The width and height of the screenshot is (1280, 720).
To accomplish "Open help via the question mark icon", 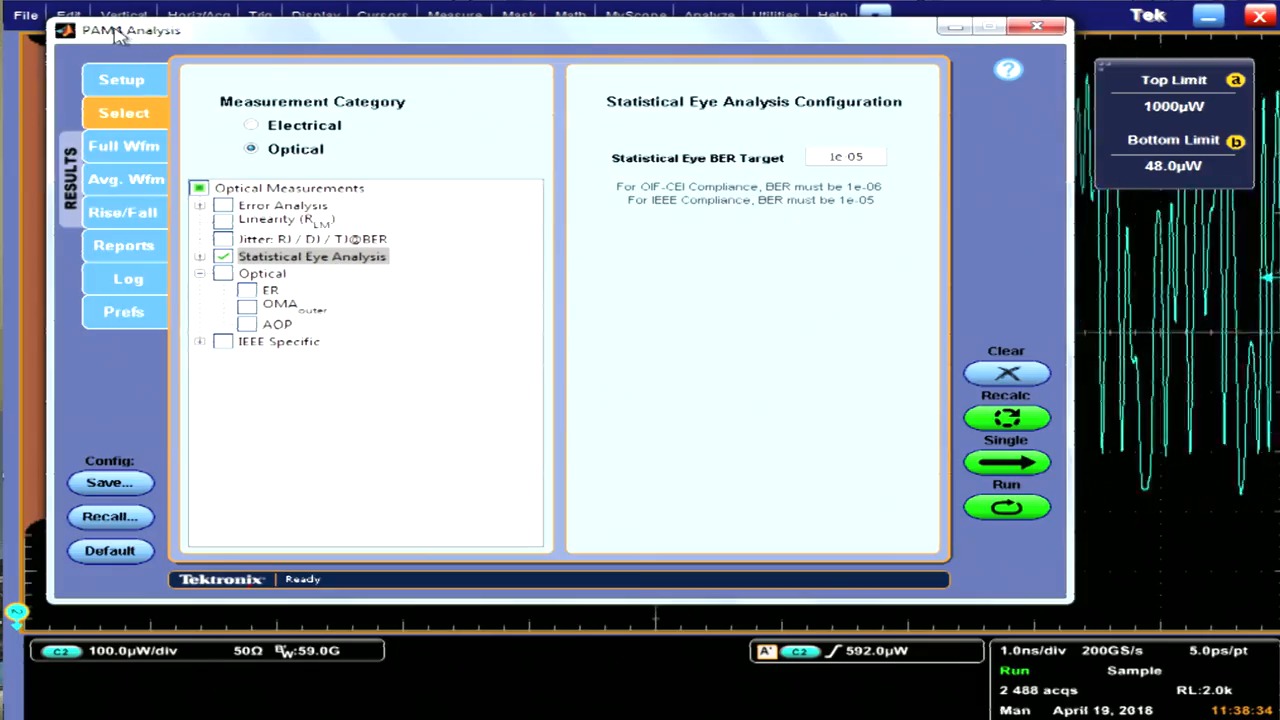I will tap(1007, 68).
